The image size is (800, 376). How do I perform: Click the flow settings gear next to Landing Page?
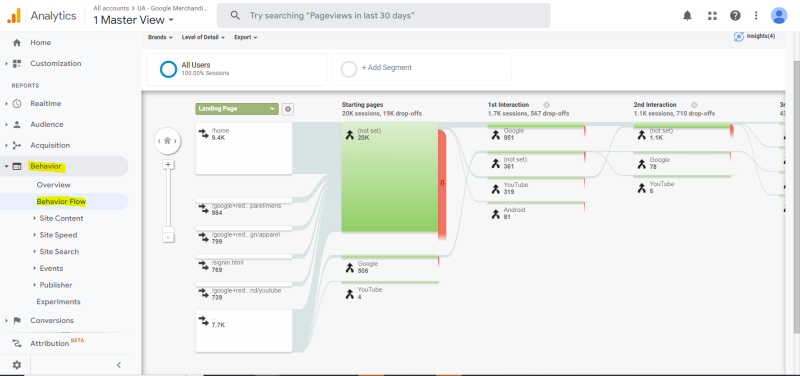point(288,109)
